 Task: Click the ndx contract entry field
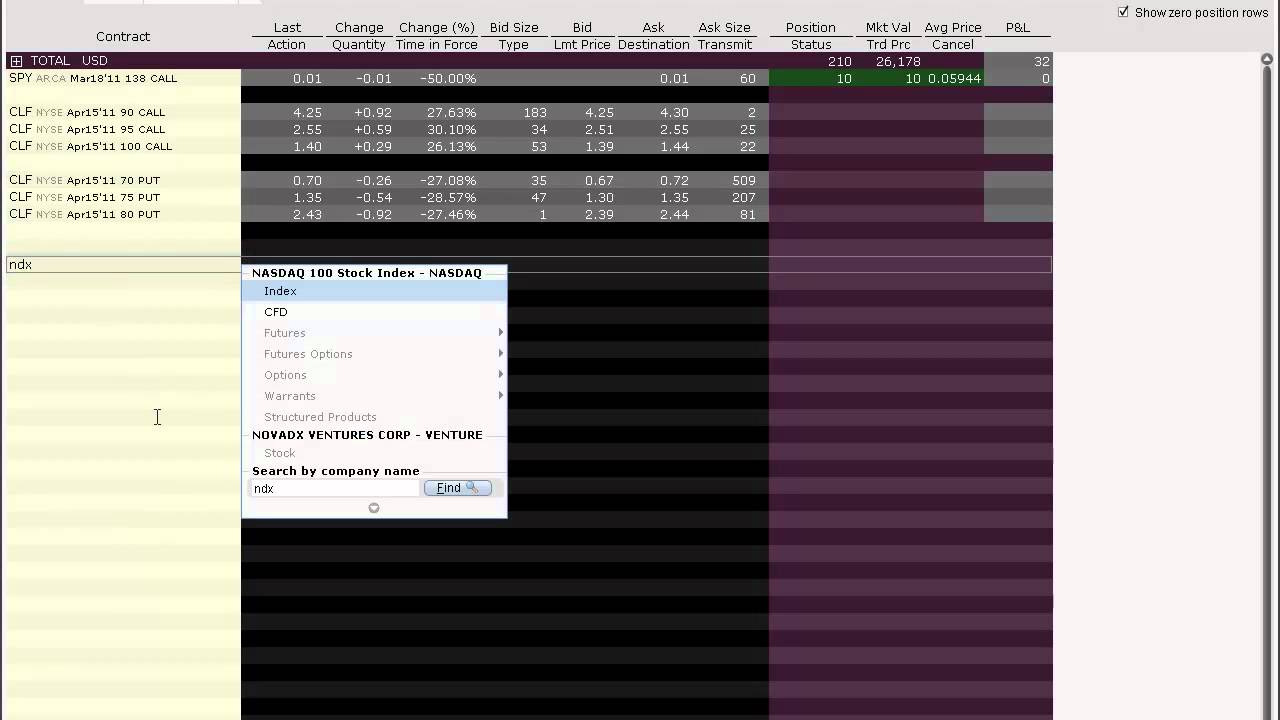click(x=123, y=265)
